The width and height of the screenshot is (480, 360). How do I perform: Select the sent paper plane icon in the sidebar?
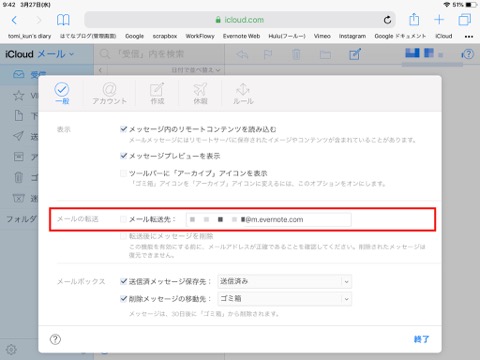pyautogui.click(x=19, y=136)
